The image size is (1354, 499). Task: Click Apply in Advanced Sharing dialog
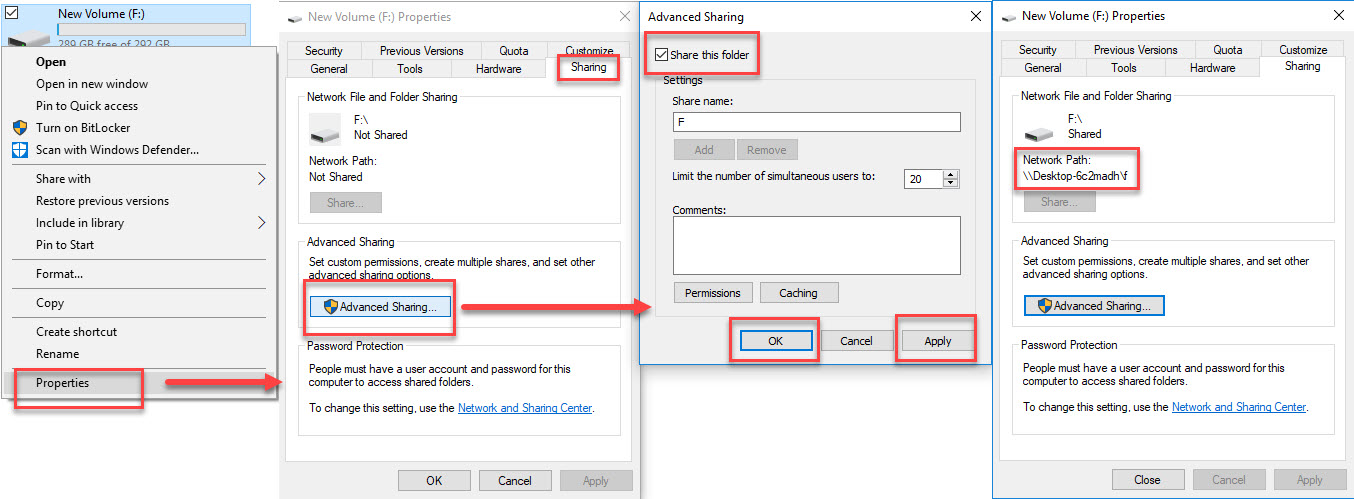pos(938,341)
